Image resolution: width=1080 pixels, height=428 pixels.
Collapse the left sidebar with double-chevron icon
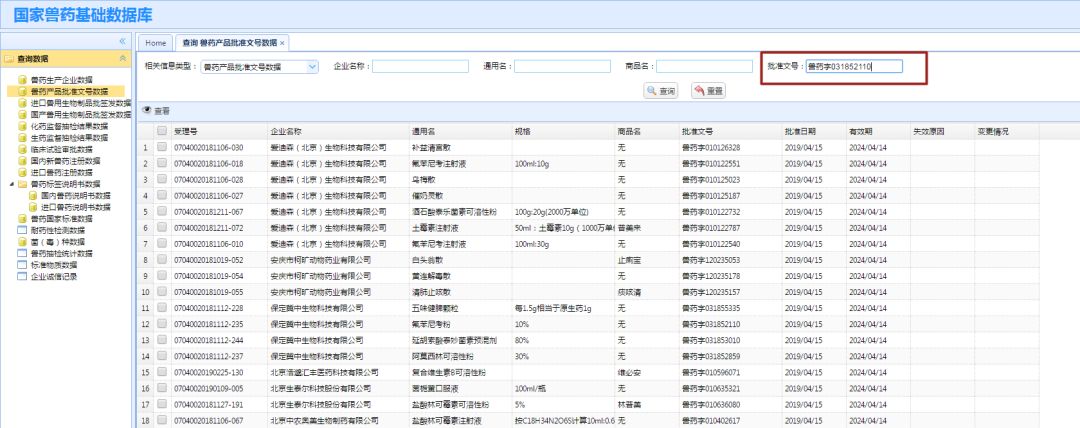point(122,41)
